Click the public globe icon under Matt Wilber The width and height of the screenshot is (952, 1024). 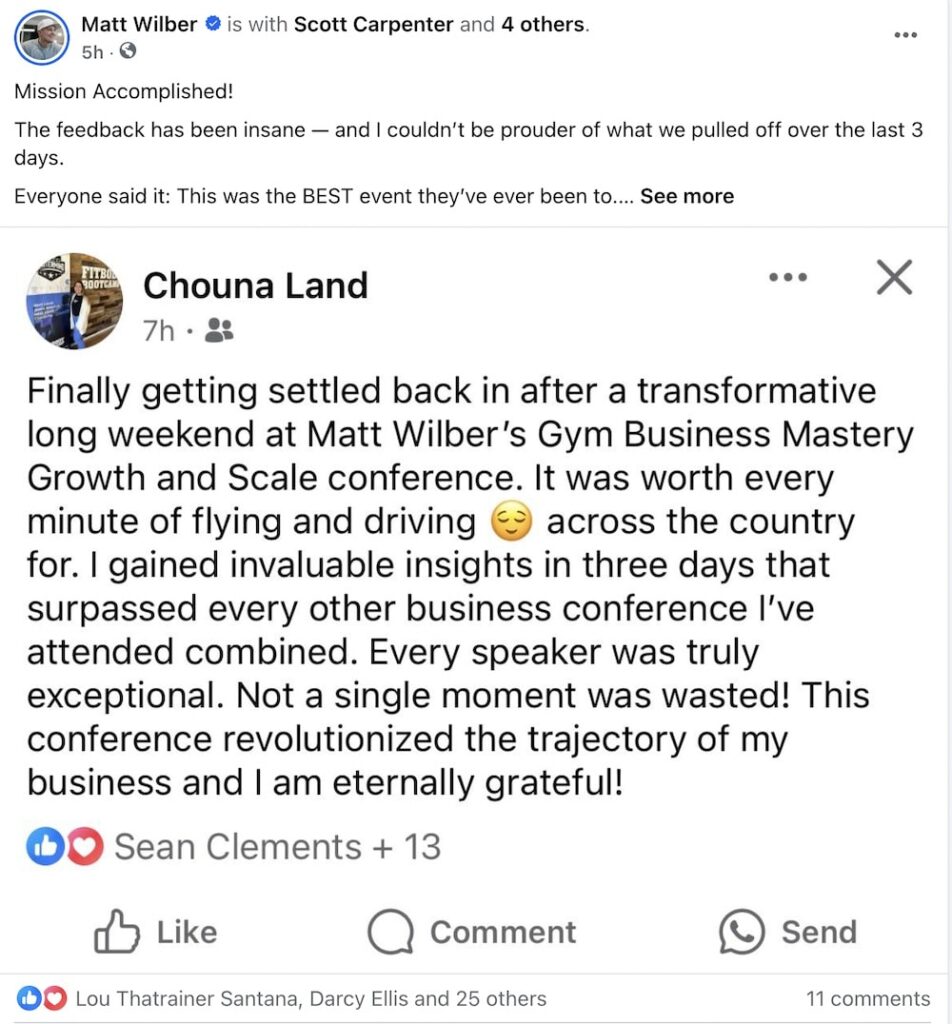click(128, 51)
